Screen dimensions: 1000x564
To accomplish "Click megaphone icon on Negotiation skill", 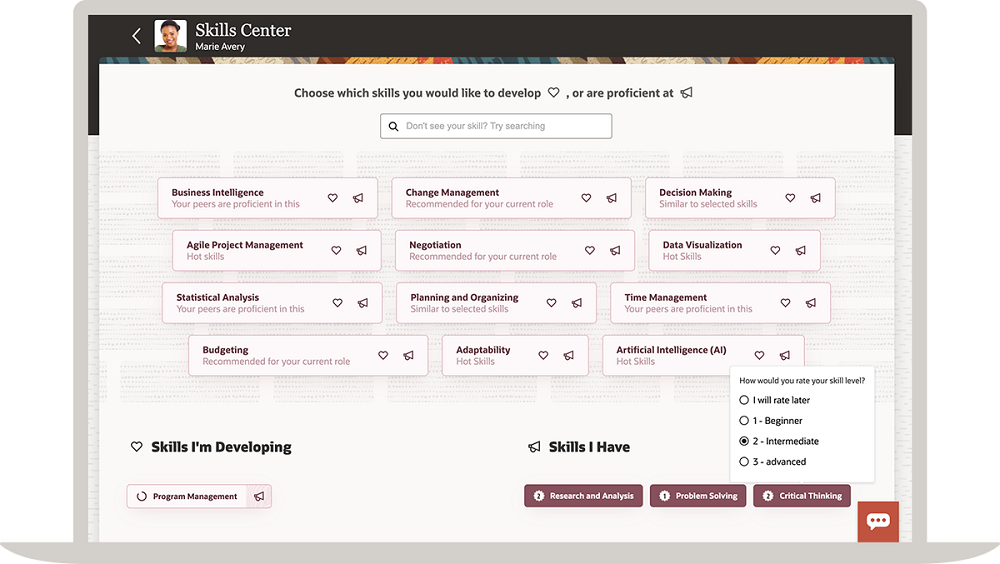I will [x=615, y=251].
